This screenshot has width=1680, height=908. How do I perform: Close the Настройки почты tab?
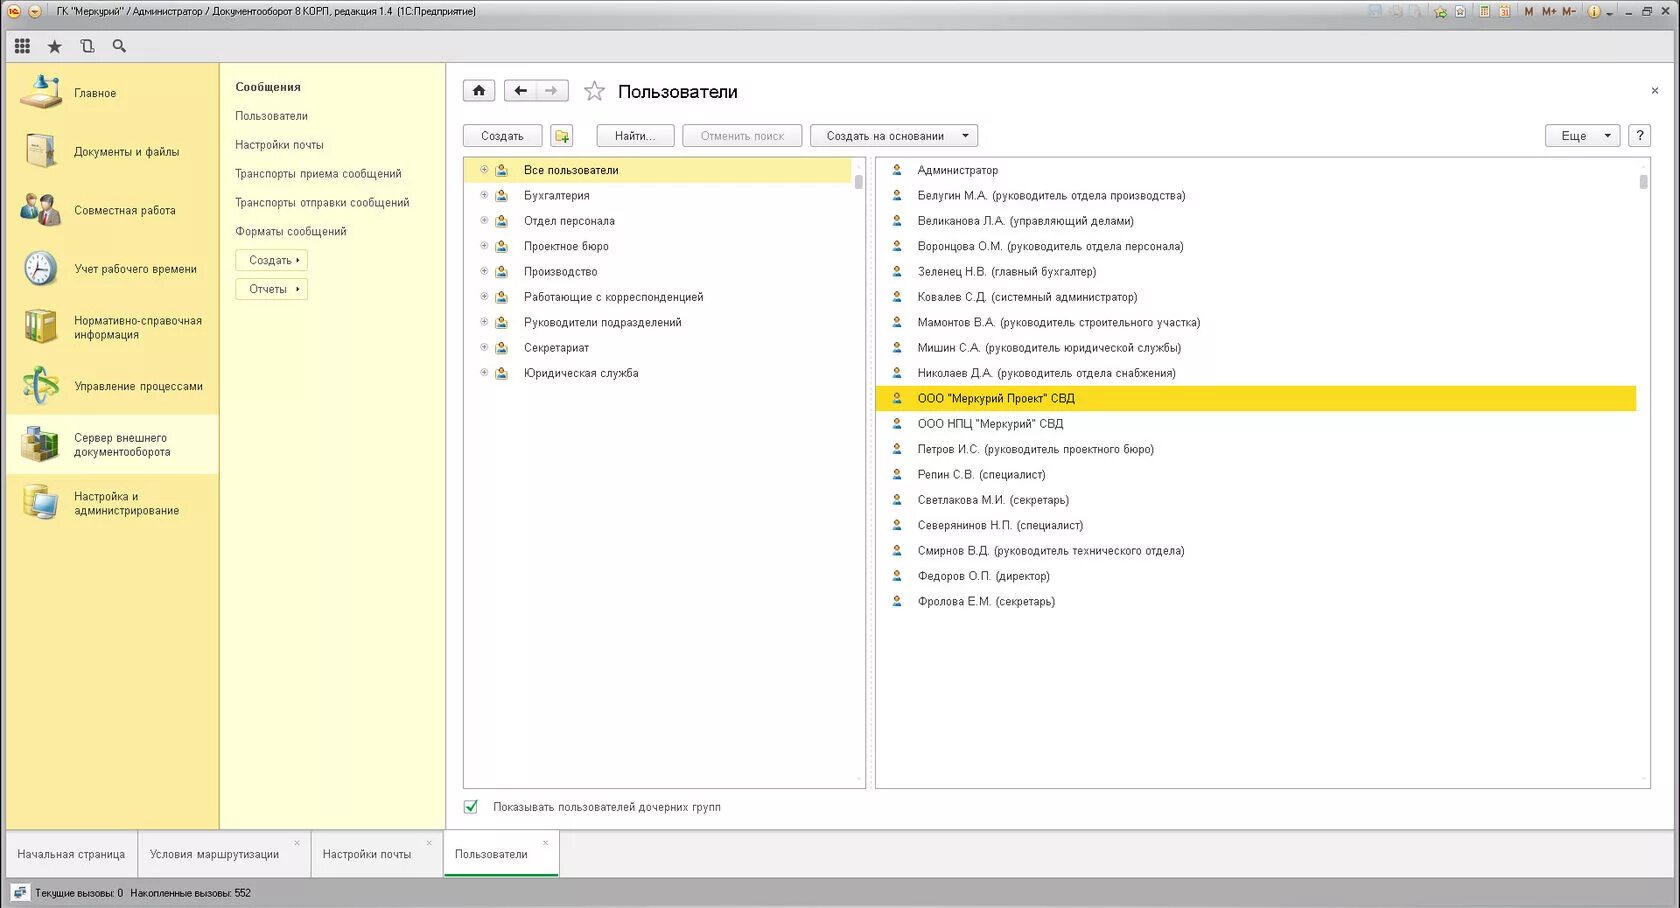[x=429, y=843]
